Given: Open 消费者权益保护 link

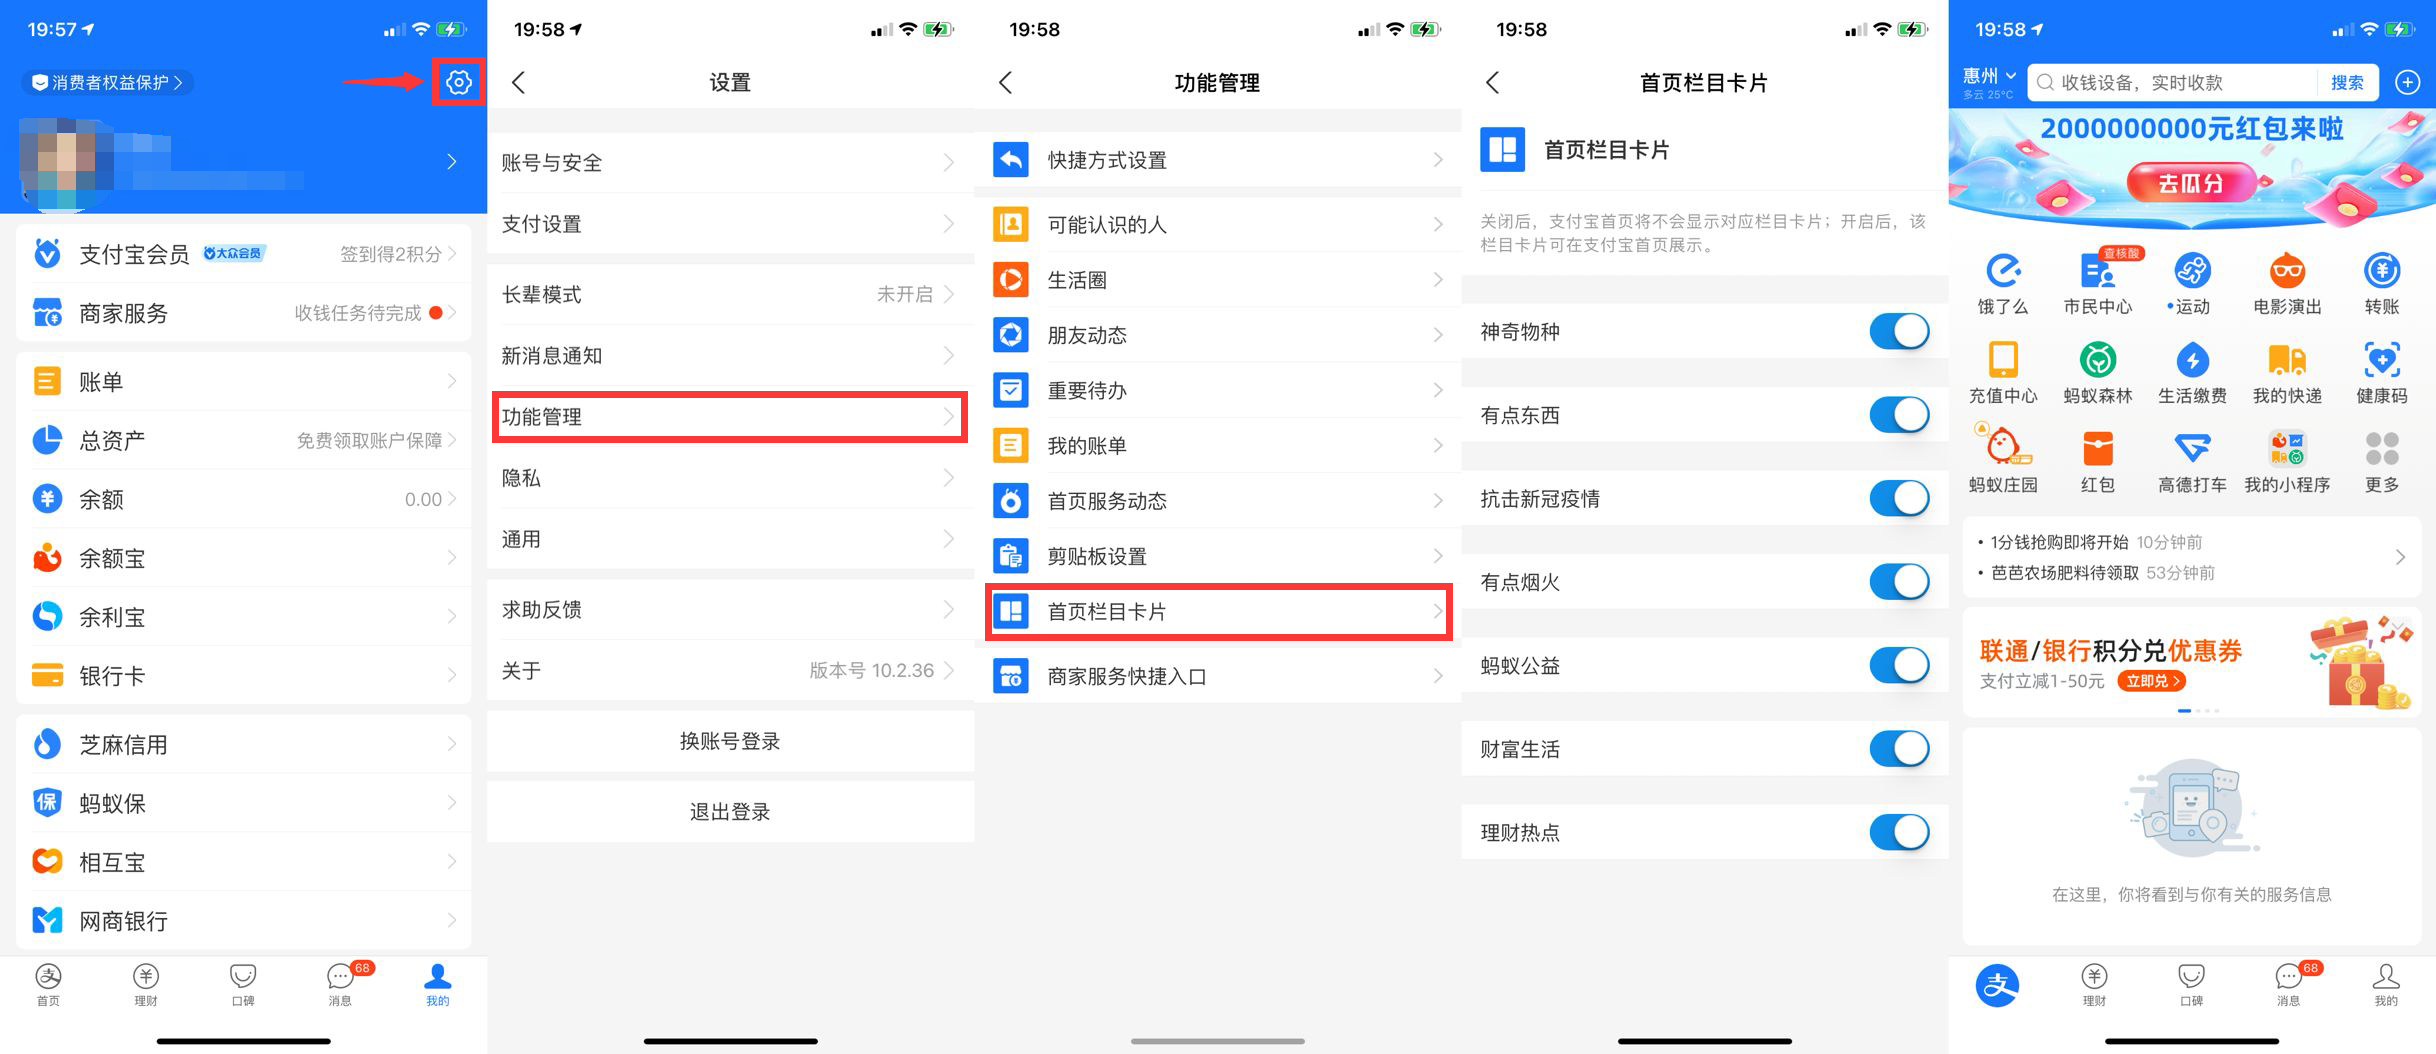Looking at the screenshot, I should (108, 82).
